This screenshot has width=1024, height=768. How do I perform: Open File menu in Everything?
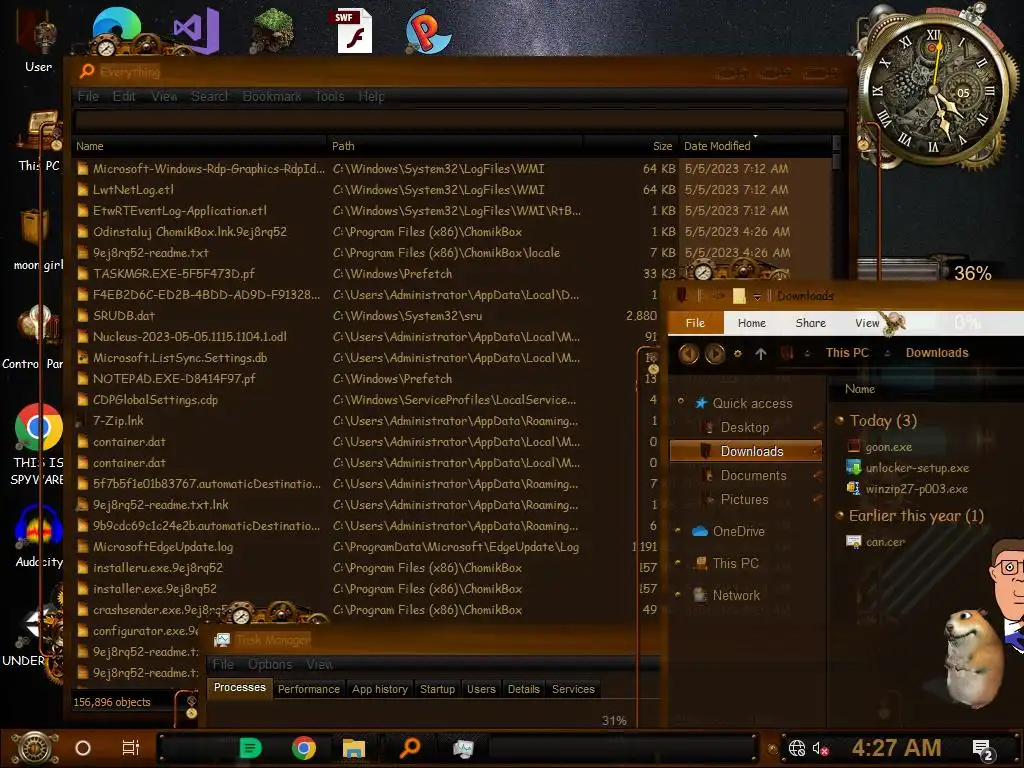coord(88,97)
